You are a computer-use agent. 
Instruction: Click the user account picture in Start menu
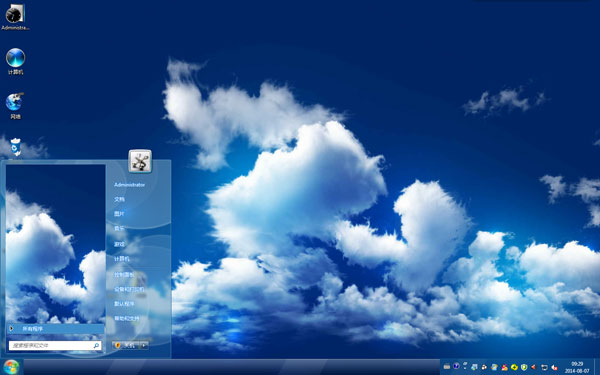click(140, 161)
